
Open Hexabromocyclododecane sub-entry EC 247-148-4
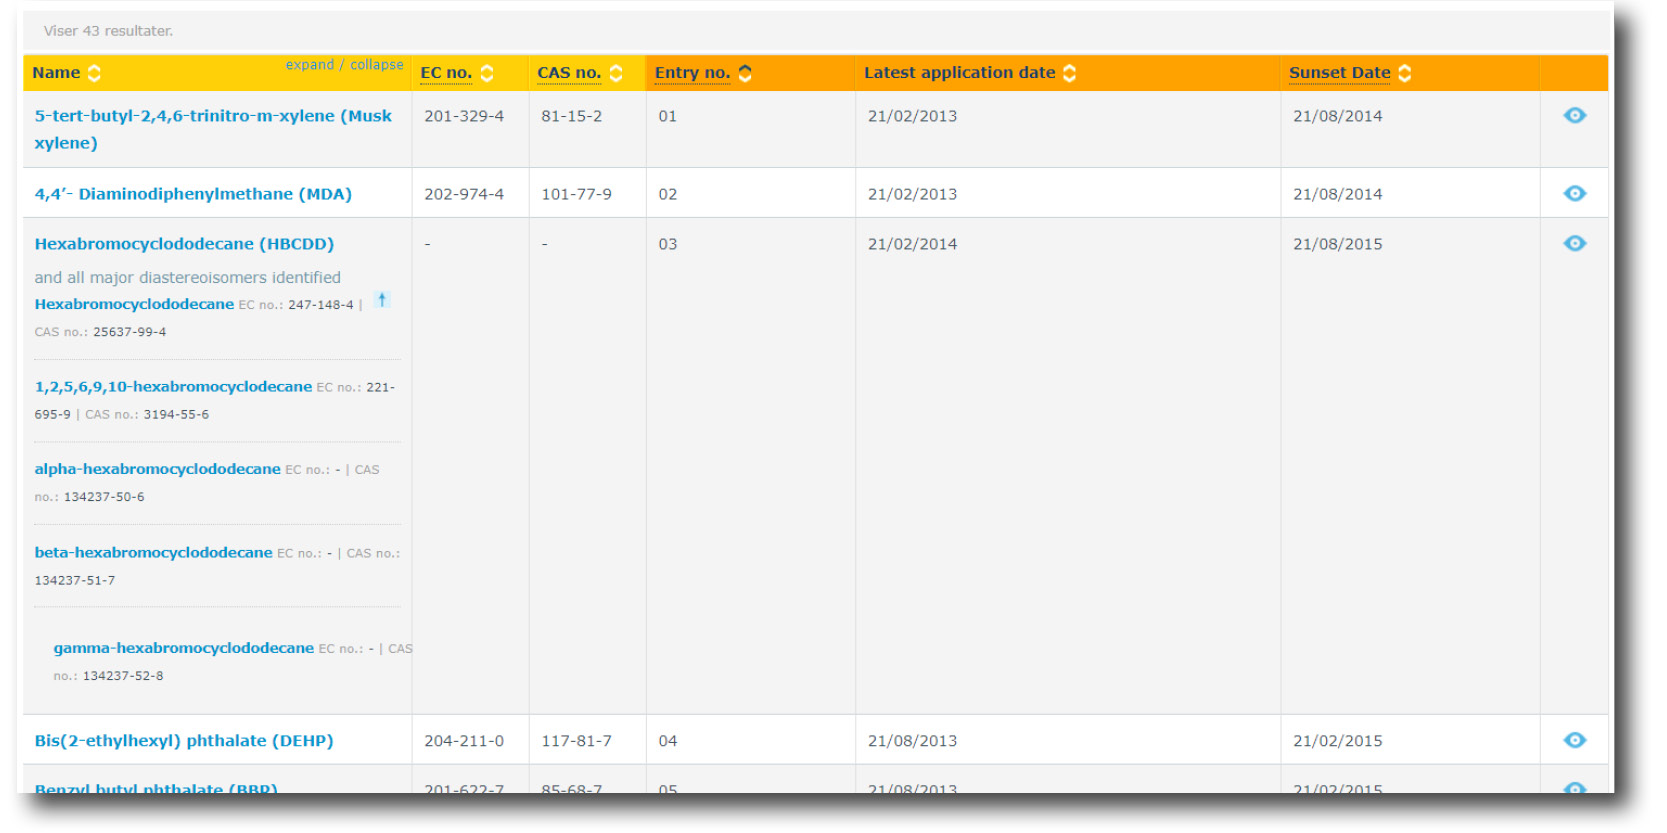click(x=134, y=304)
